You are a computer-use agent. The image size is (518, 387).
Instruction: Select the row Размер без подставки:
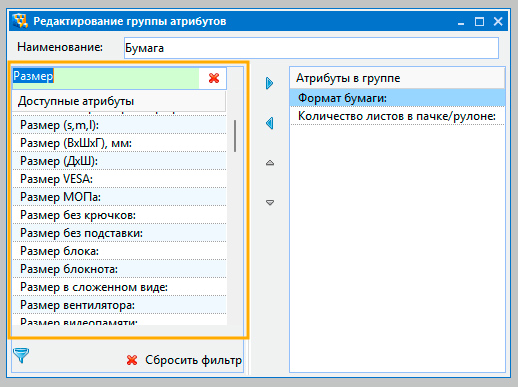click(119, 233)
